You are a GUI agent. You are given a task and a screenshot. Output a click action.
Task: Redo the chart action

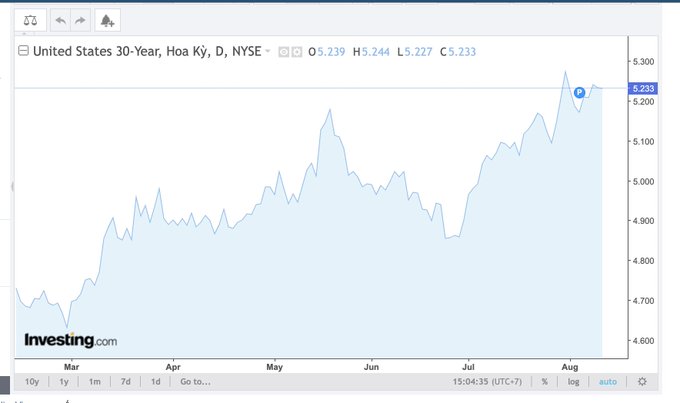(x=80, y=20)
